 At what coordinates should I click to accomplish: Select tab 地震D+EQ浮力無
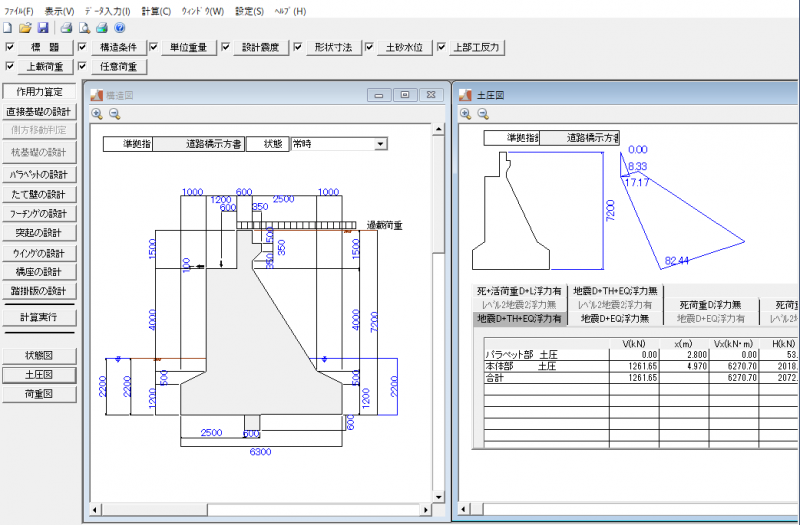pyautogui.click(x=615, y=318)
